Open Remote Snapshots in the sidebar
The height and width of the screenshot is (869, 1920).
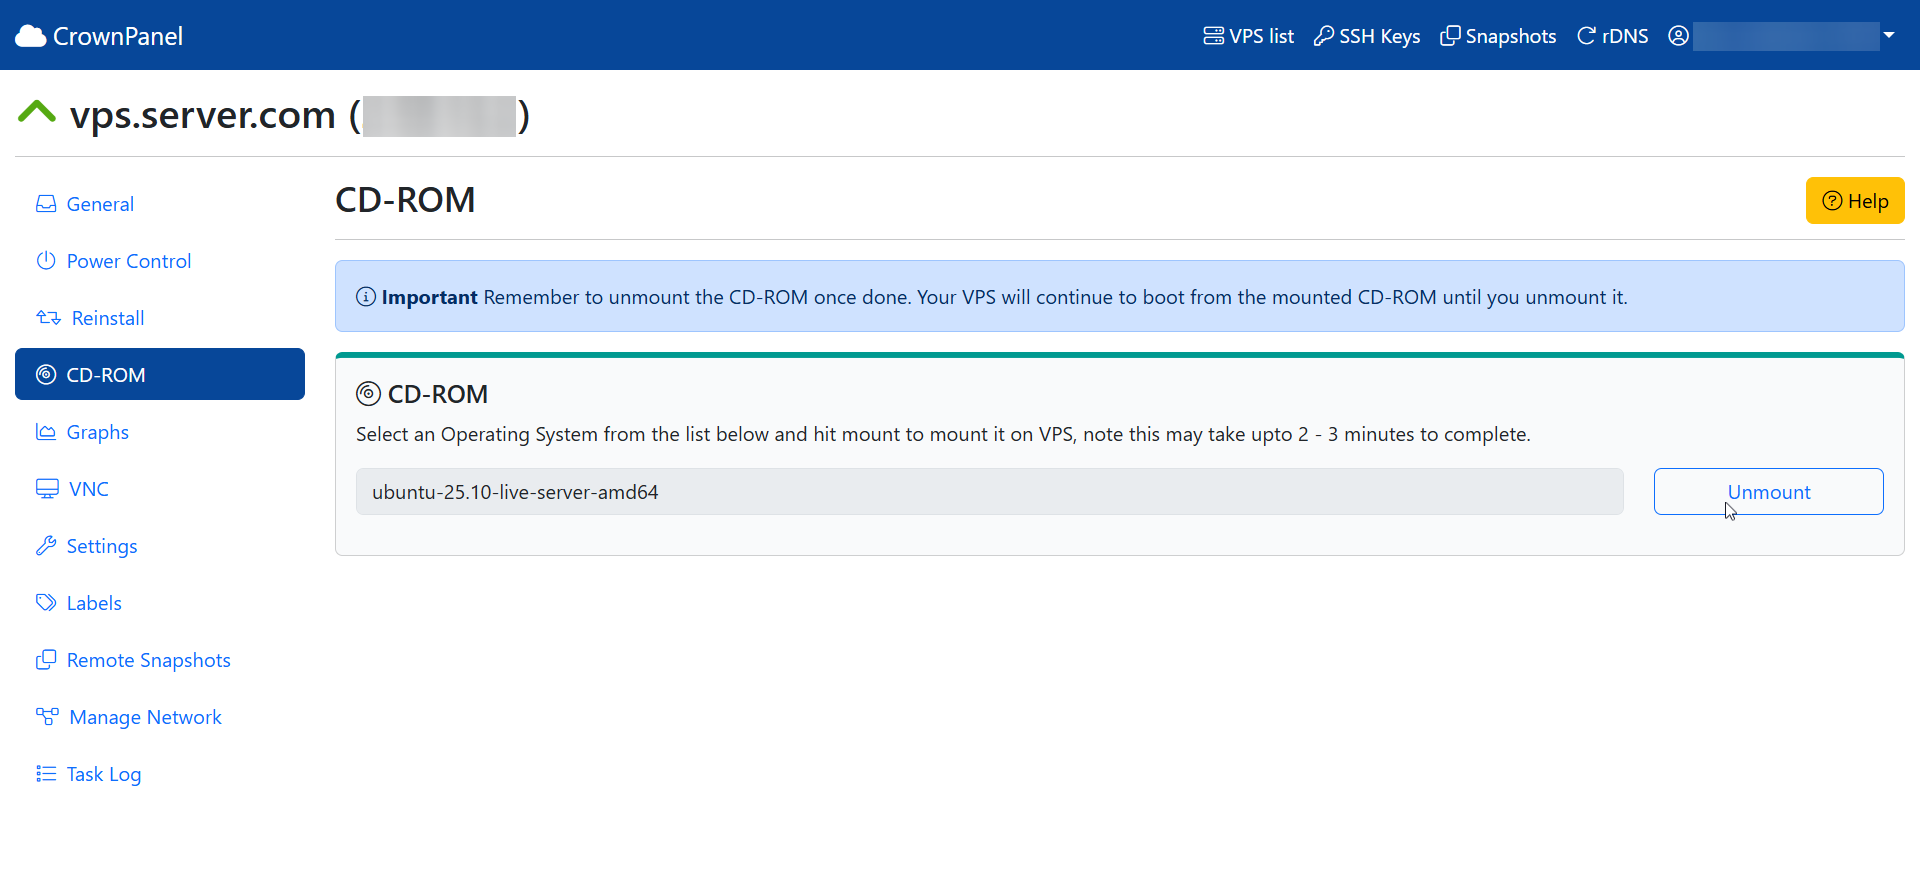coord(148,660)
